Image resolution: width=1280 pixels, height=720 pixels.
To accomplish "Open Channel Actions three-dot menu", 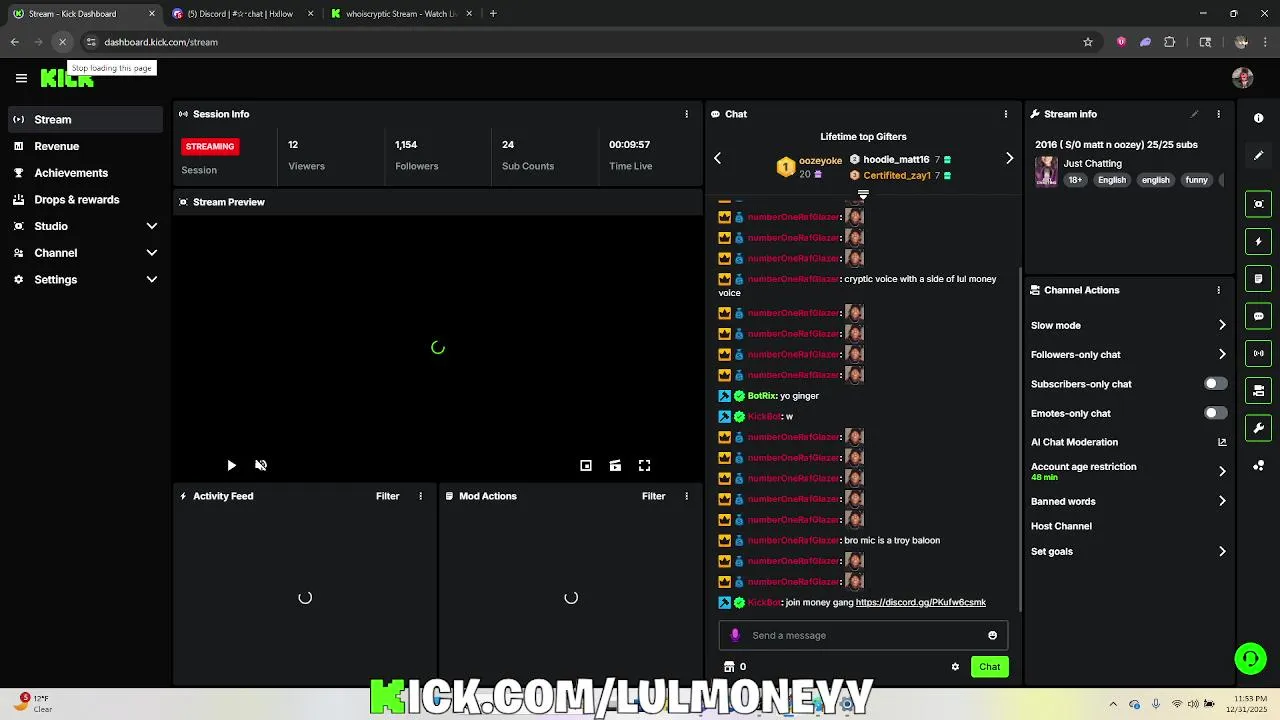I will click(x=1218, y=290).
